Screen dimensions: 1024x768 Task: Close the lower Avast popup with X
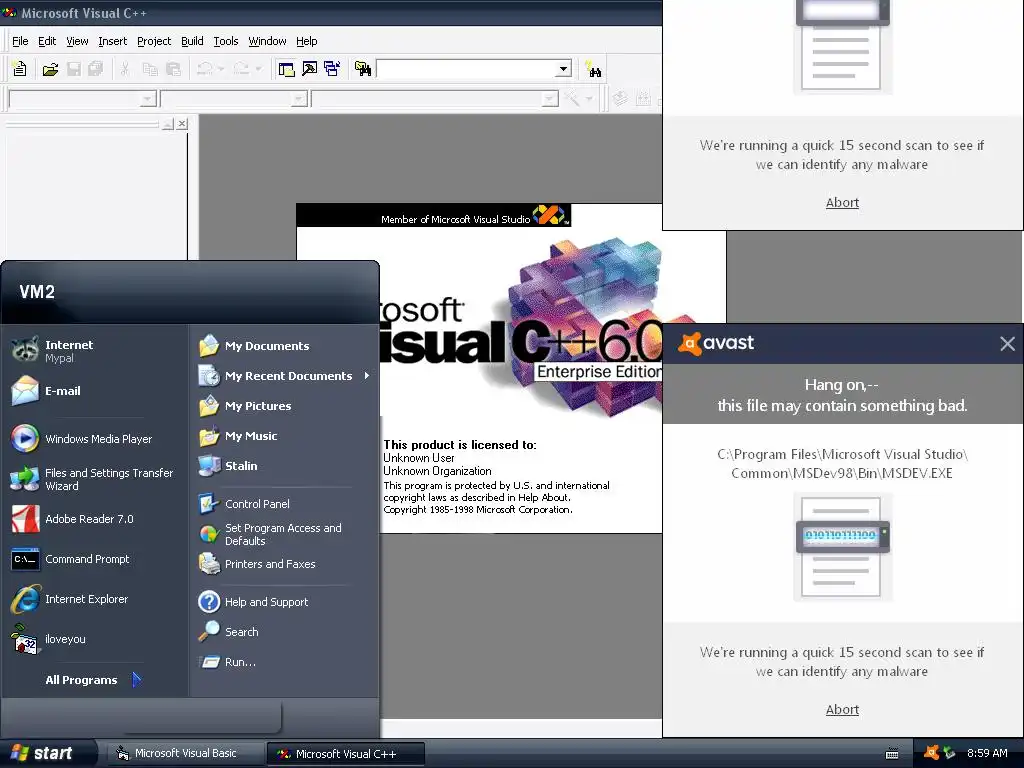pos(1007,344)
